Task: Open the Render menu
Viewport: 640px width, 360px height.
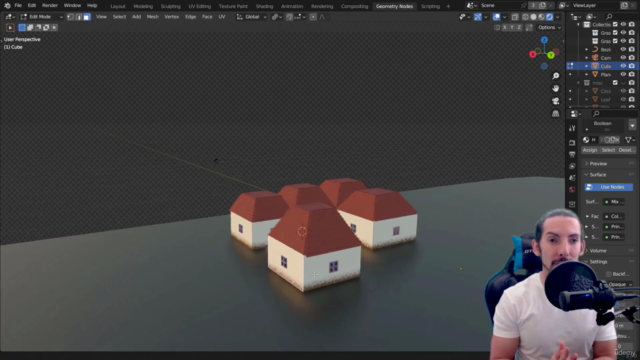Action: tap(50, 6)
